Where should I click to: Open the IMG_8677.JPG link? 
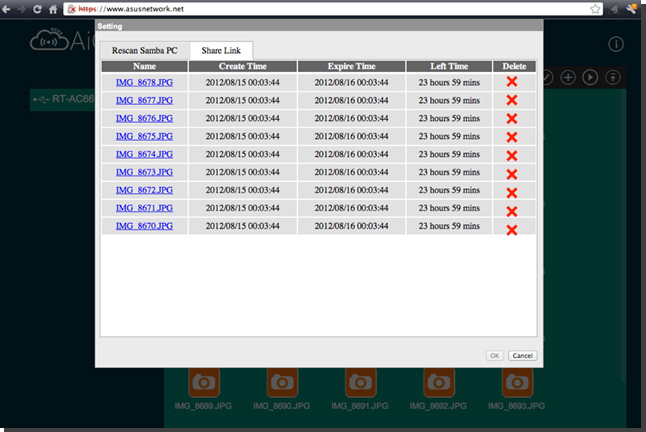(144, 100)
